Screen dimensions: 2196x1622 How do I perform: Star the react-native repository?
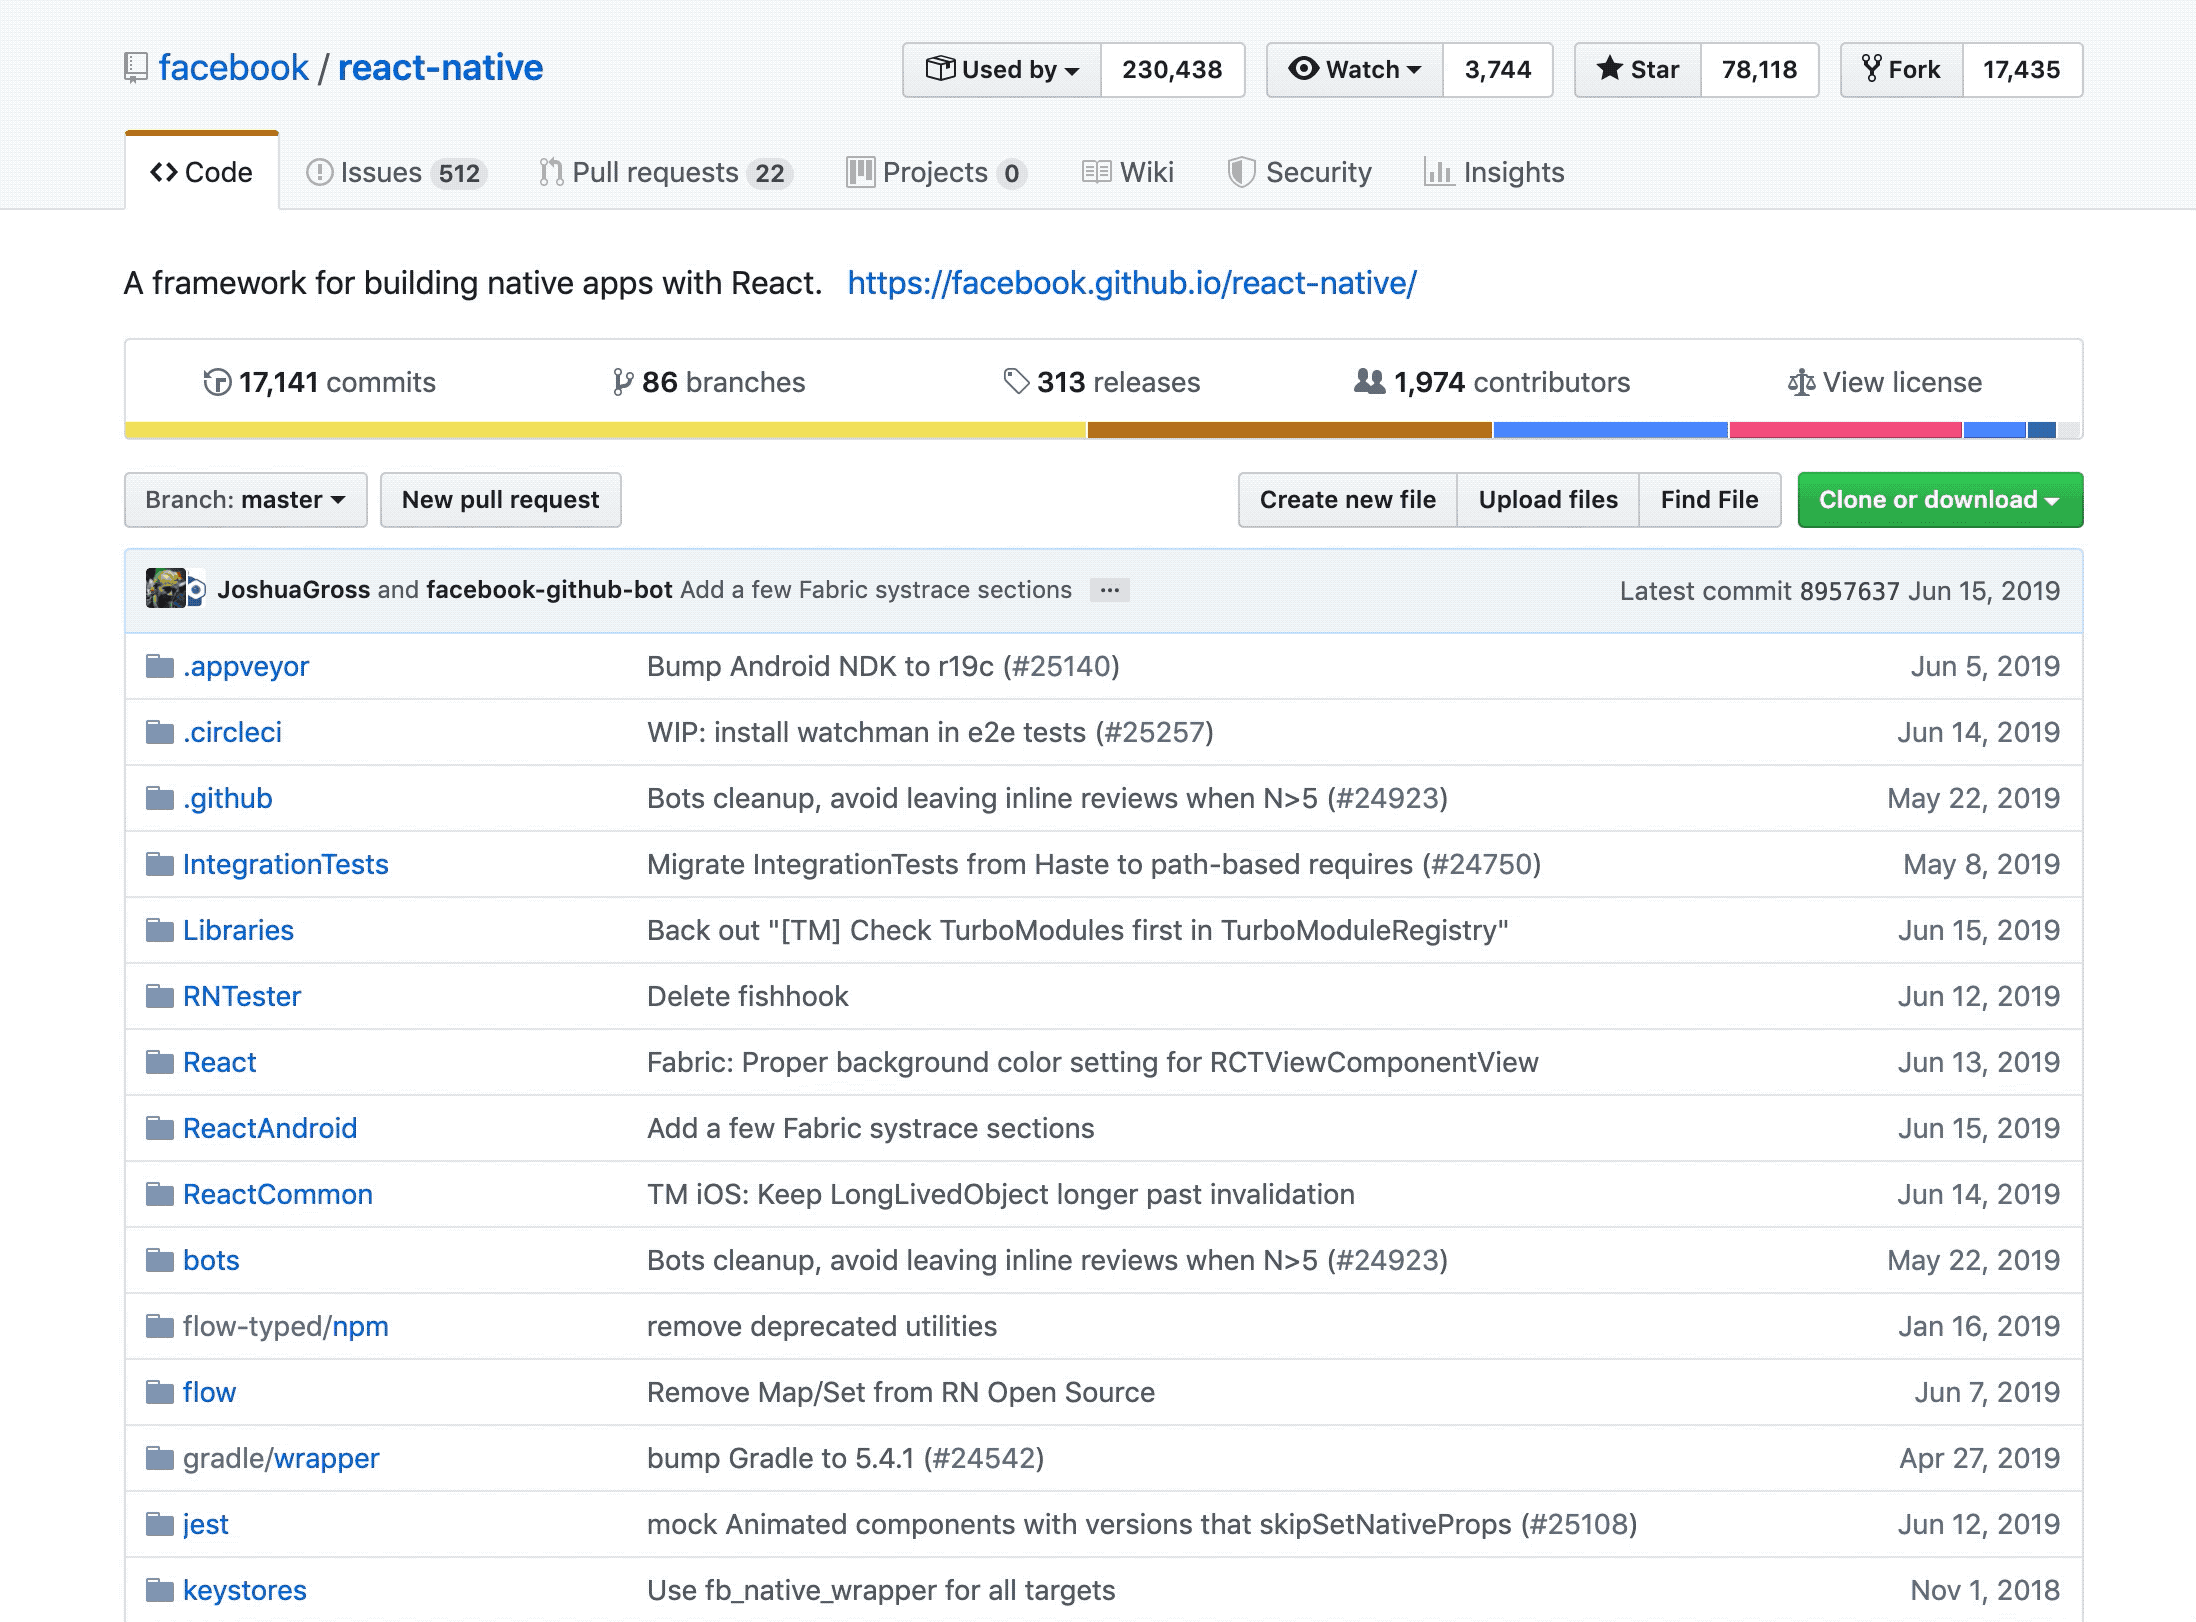tap(1637, 69)
